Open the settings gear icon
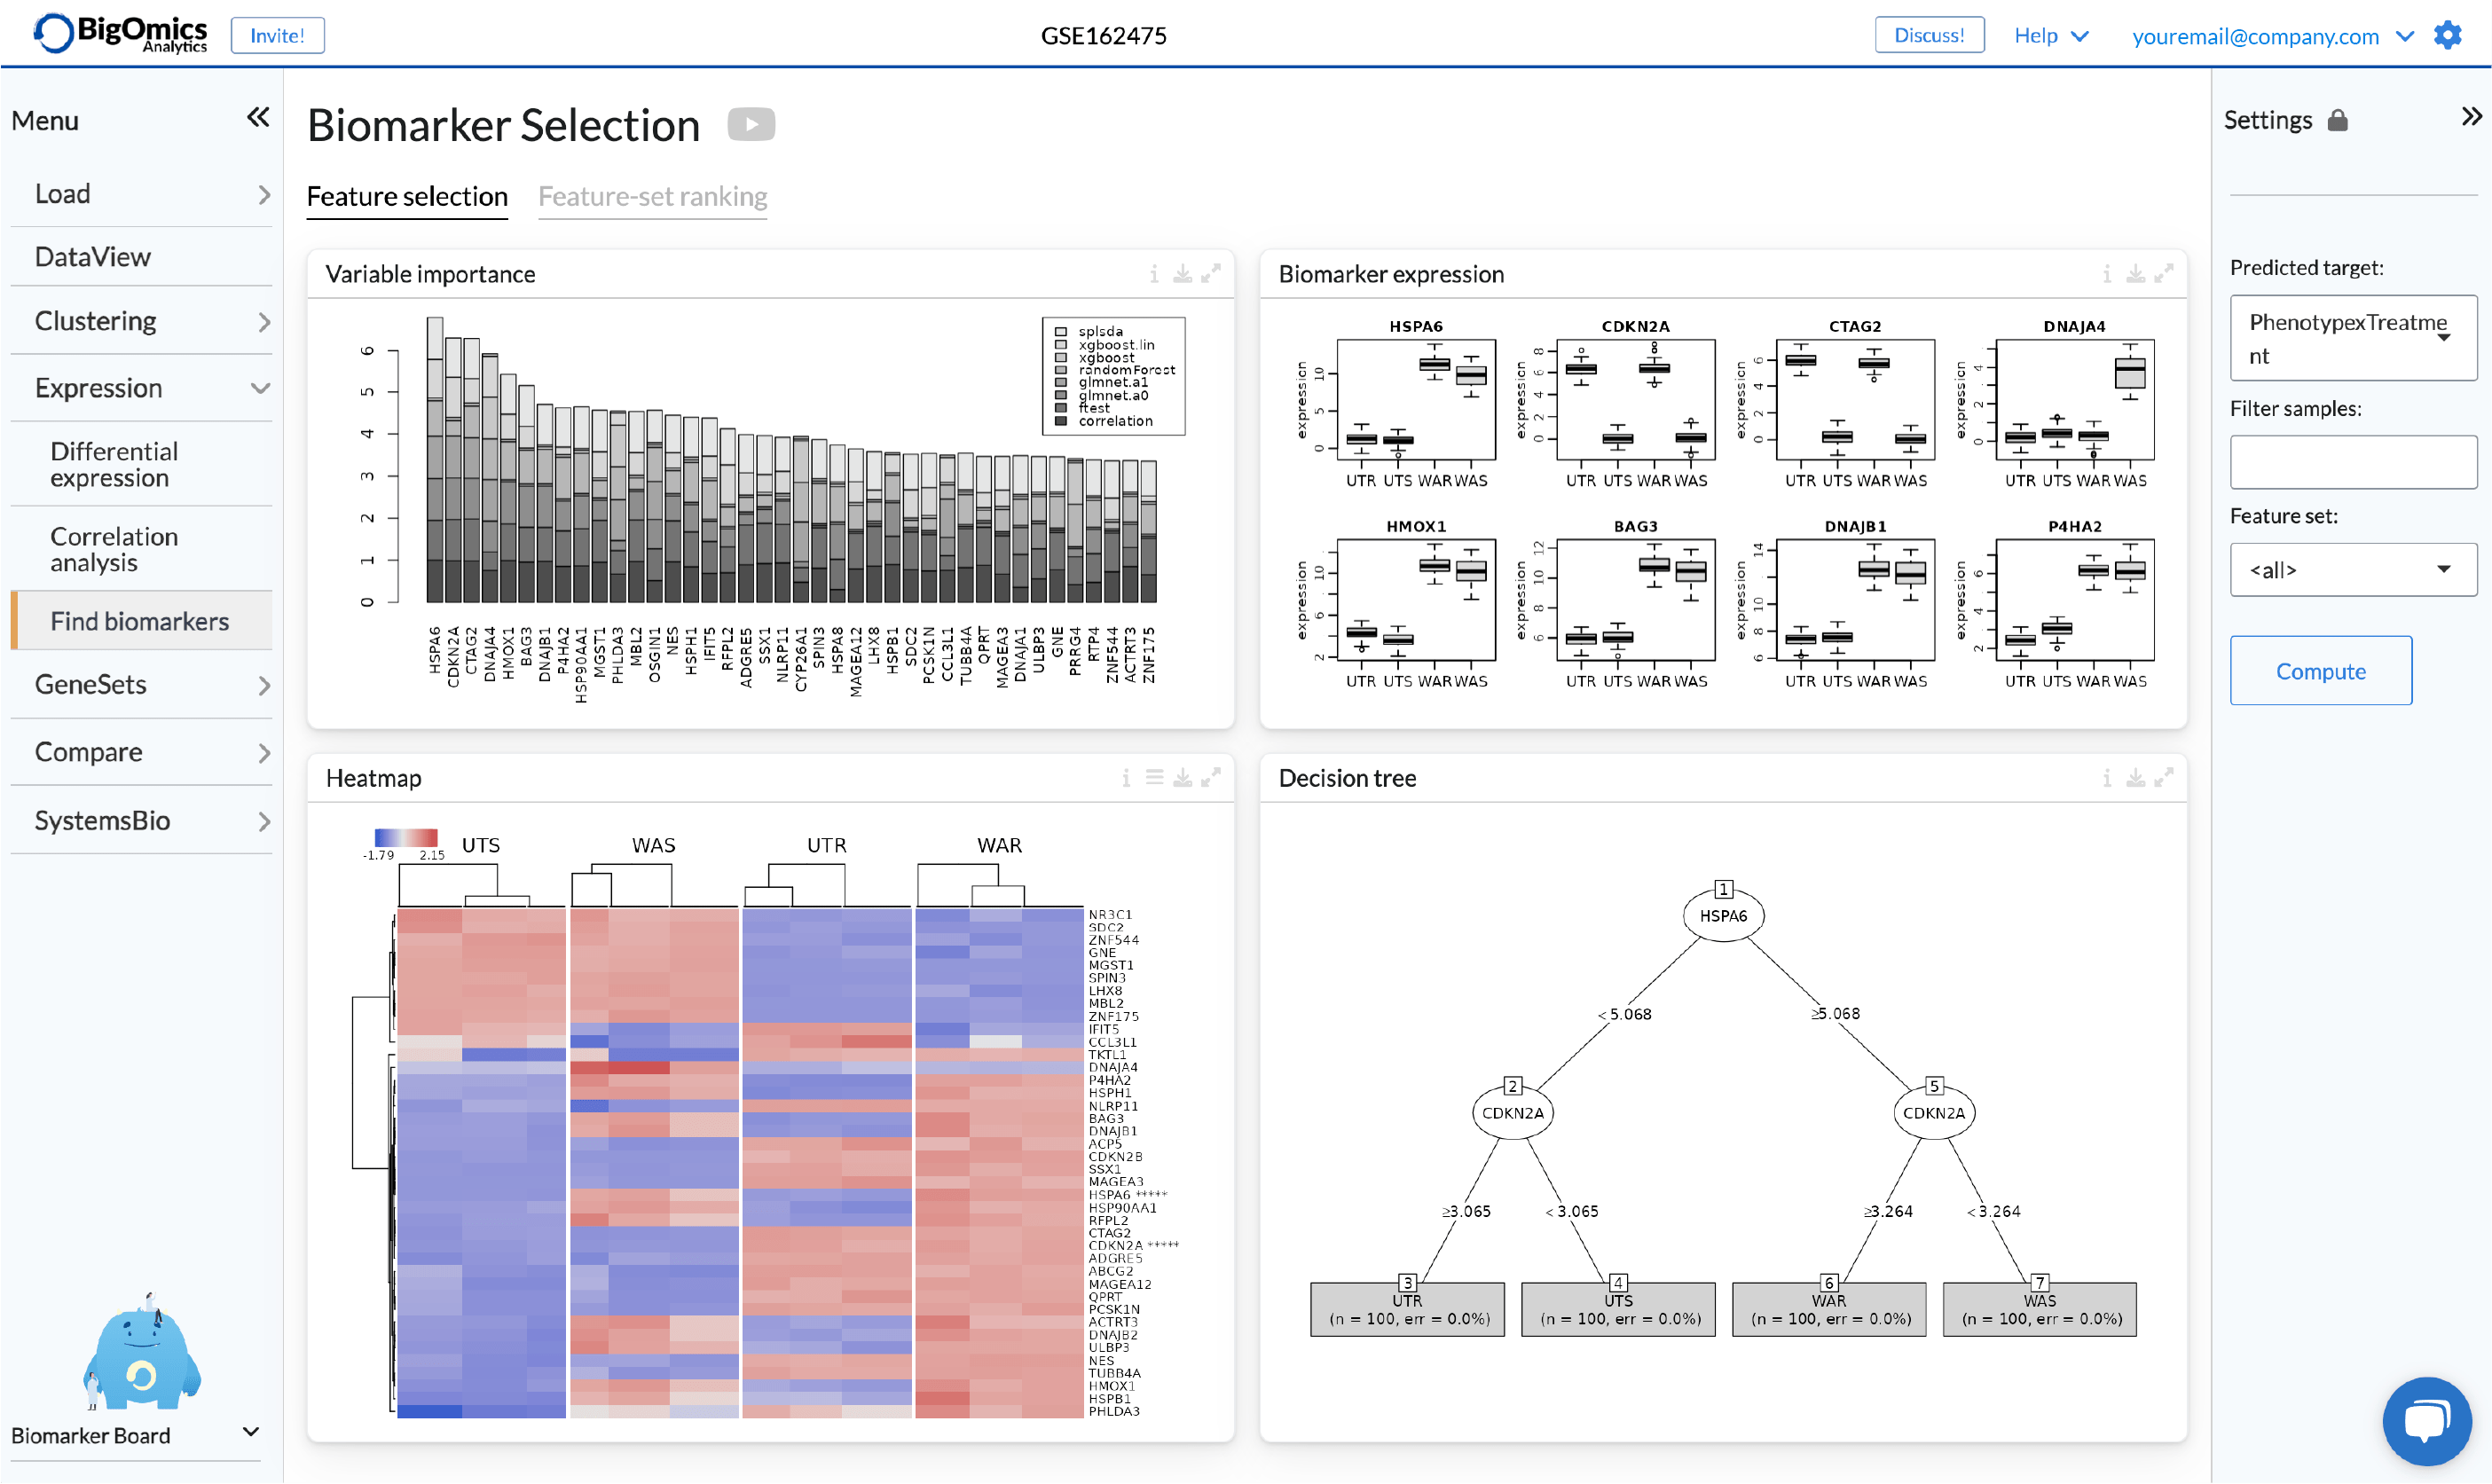 tap(2447, 35)
